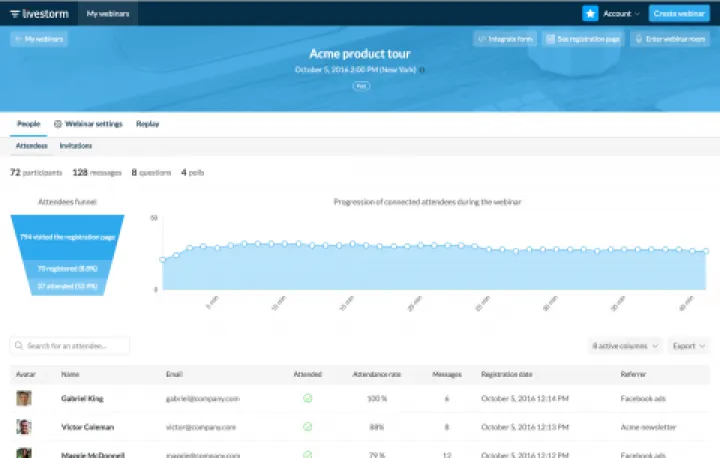Switch to the Webinar settings tab
The width and height of the screenshot is (720, 458).
coord(88,124)
